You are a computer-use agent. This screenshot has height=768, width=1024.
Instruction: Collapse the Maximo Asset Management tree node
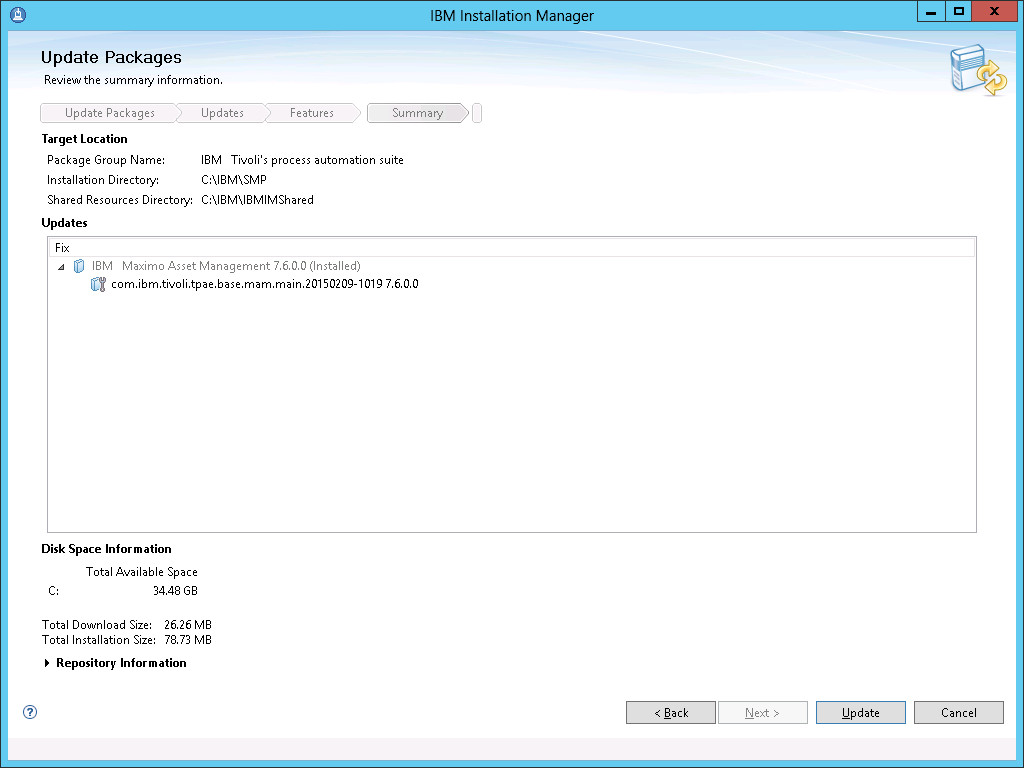[x=61, y=266]
